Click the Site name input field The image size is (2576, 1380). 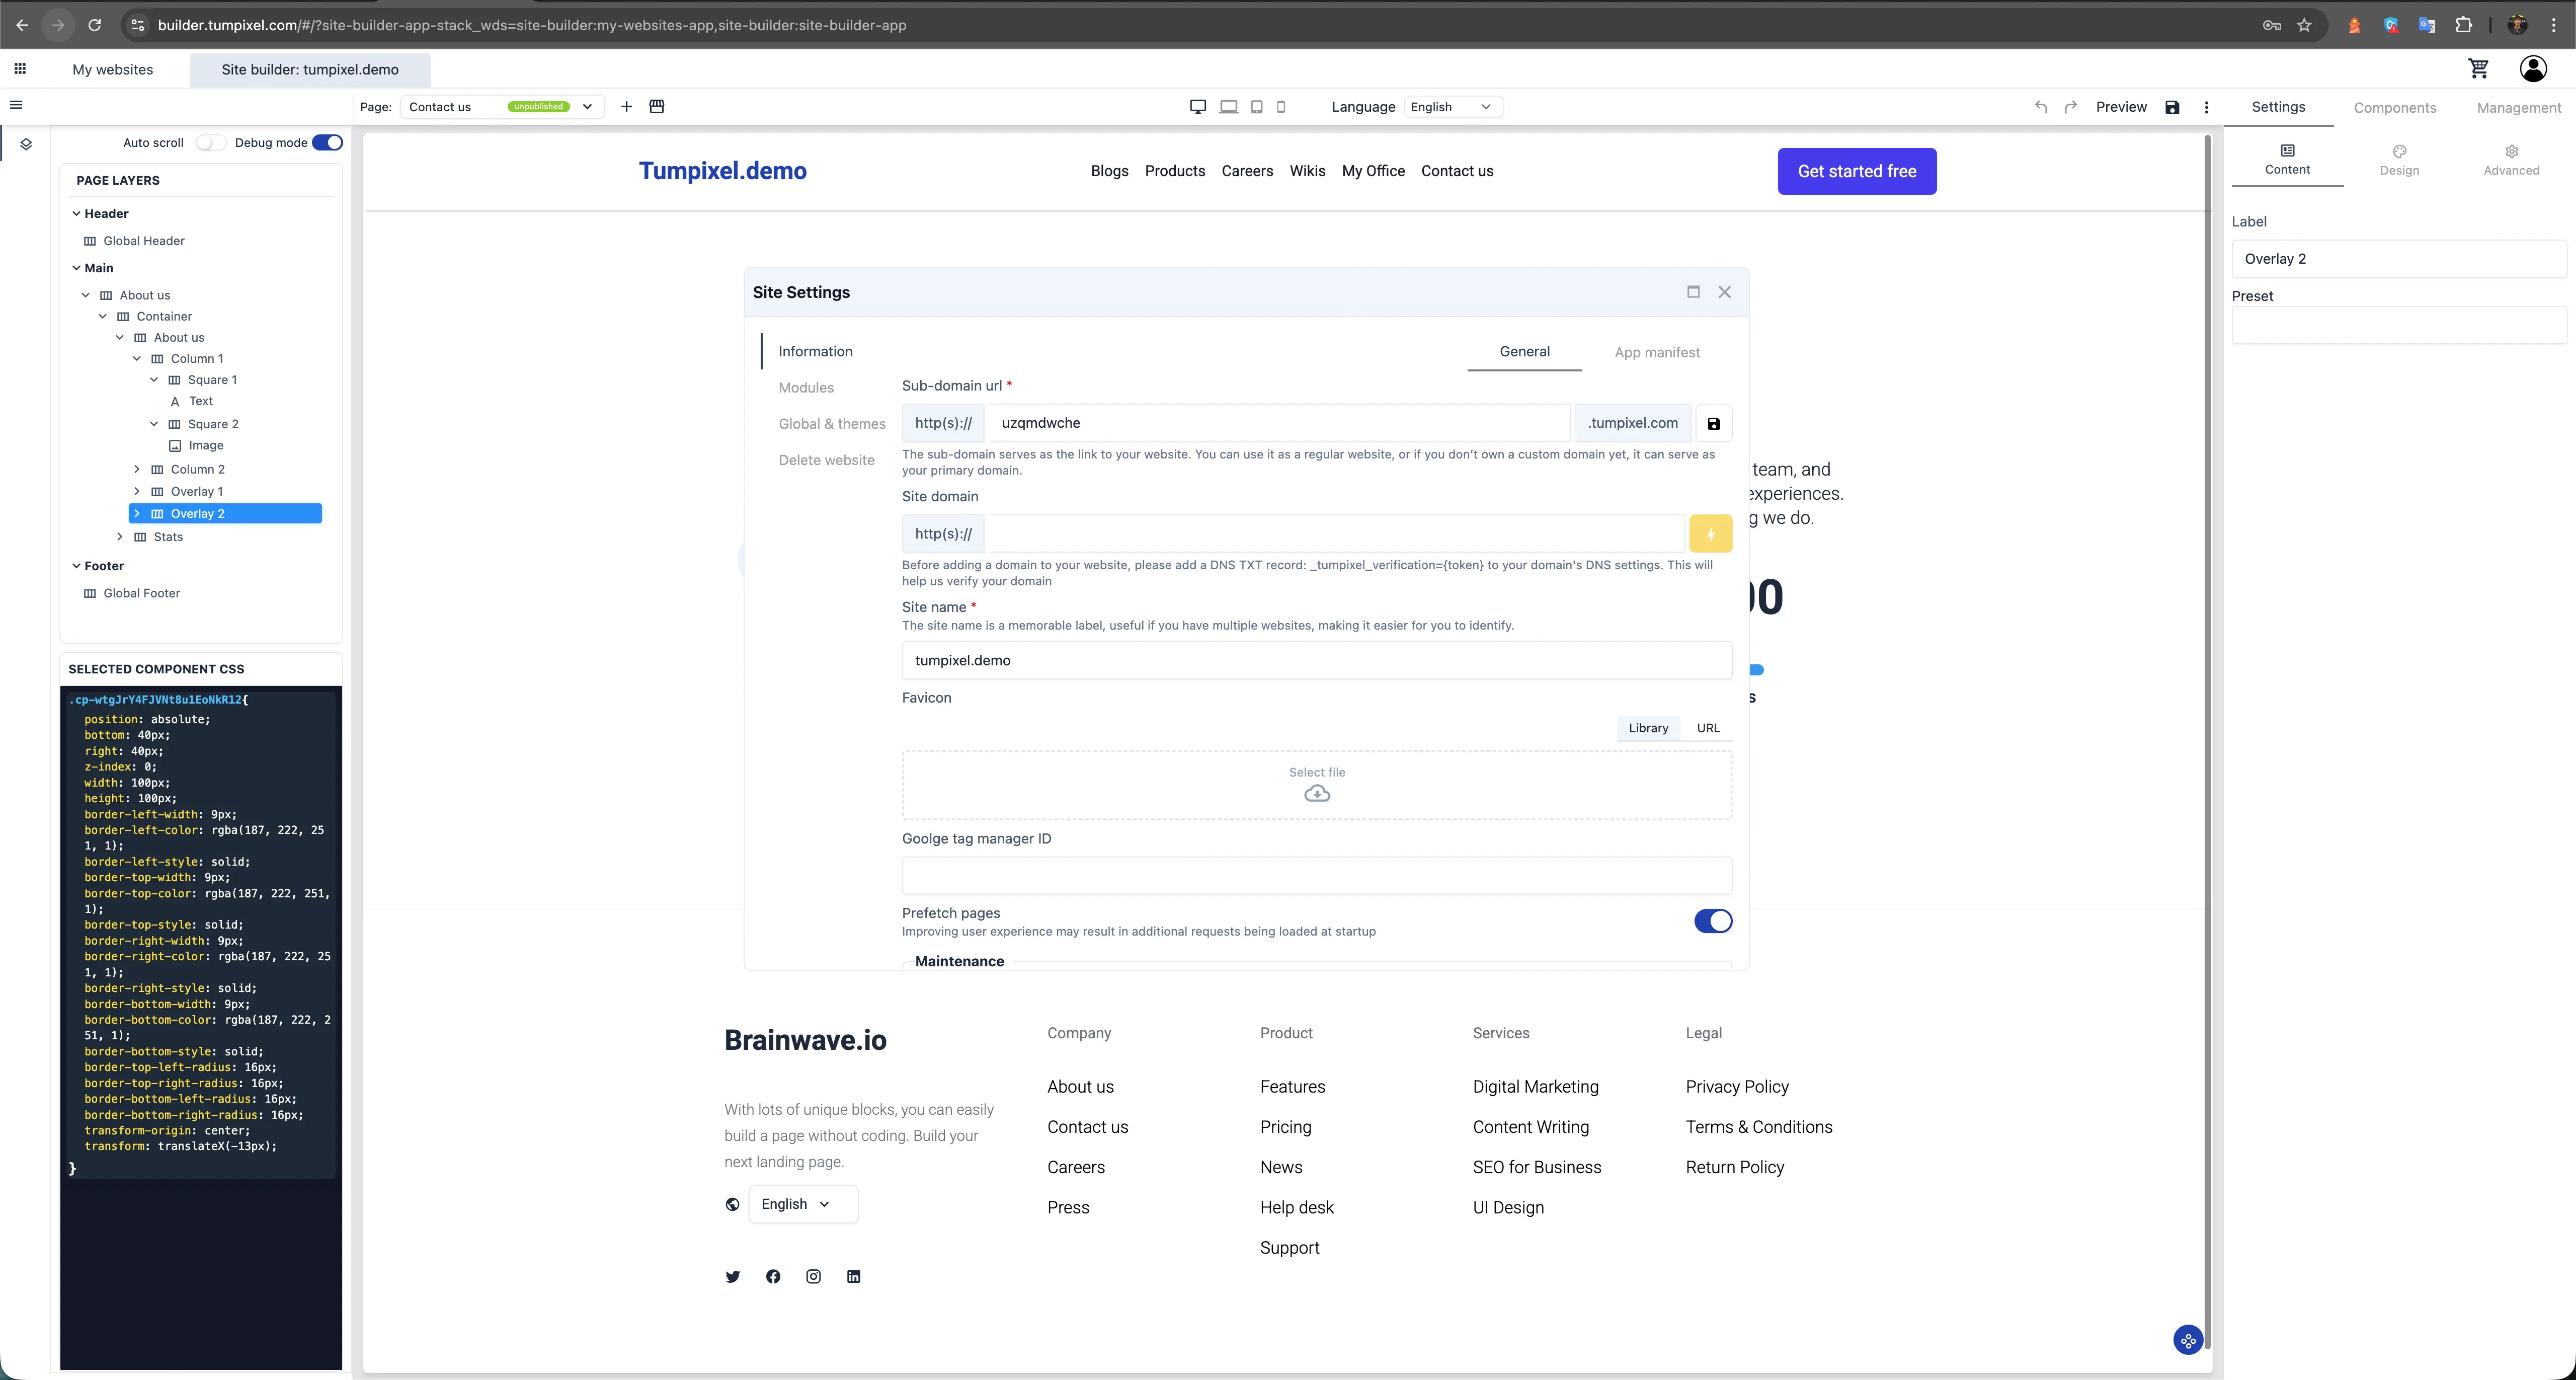point(1316,660)
